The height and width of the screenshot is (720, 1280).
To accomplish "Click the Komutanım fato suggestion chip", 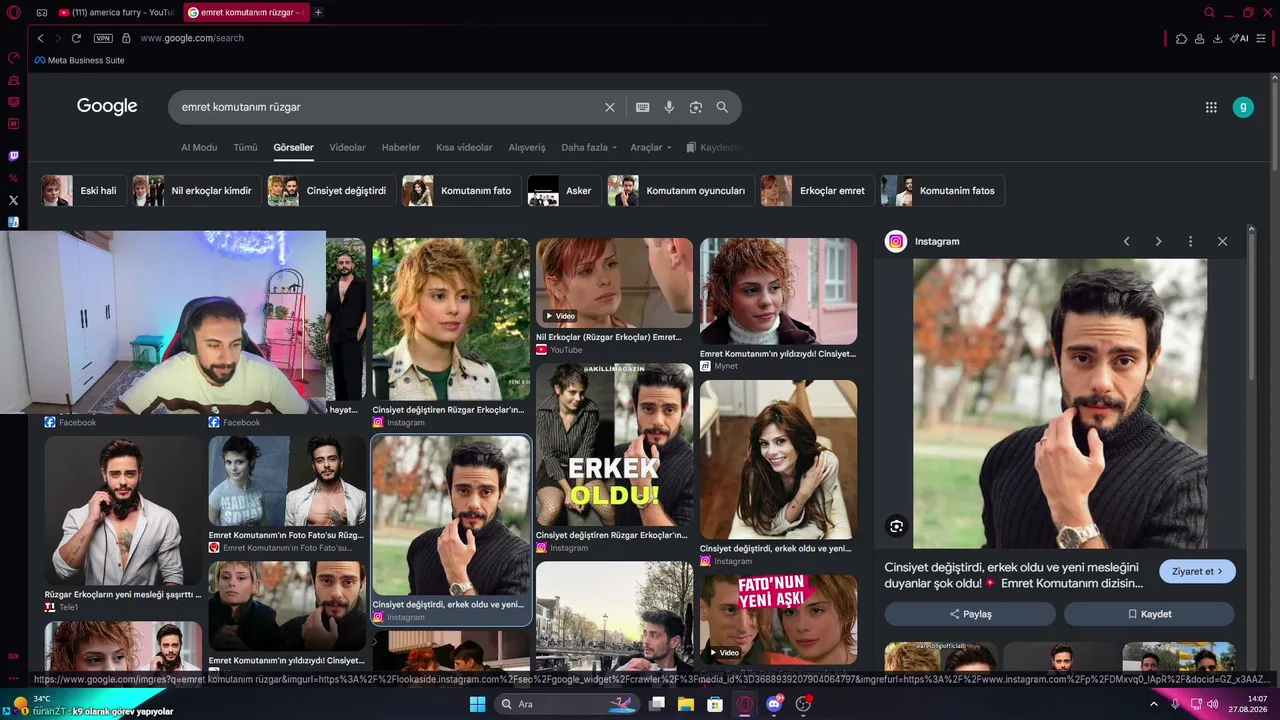I will click(x=462, y=191).
